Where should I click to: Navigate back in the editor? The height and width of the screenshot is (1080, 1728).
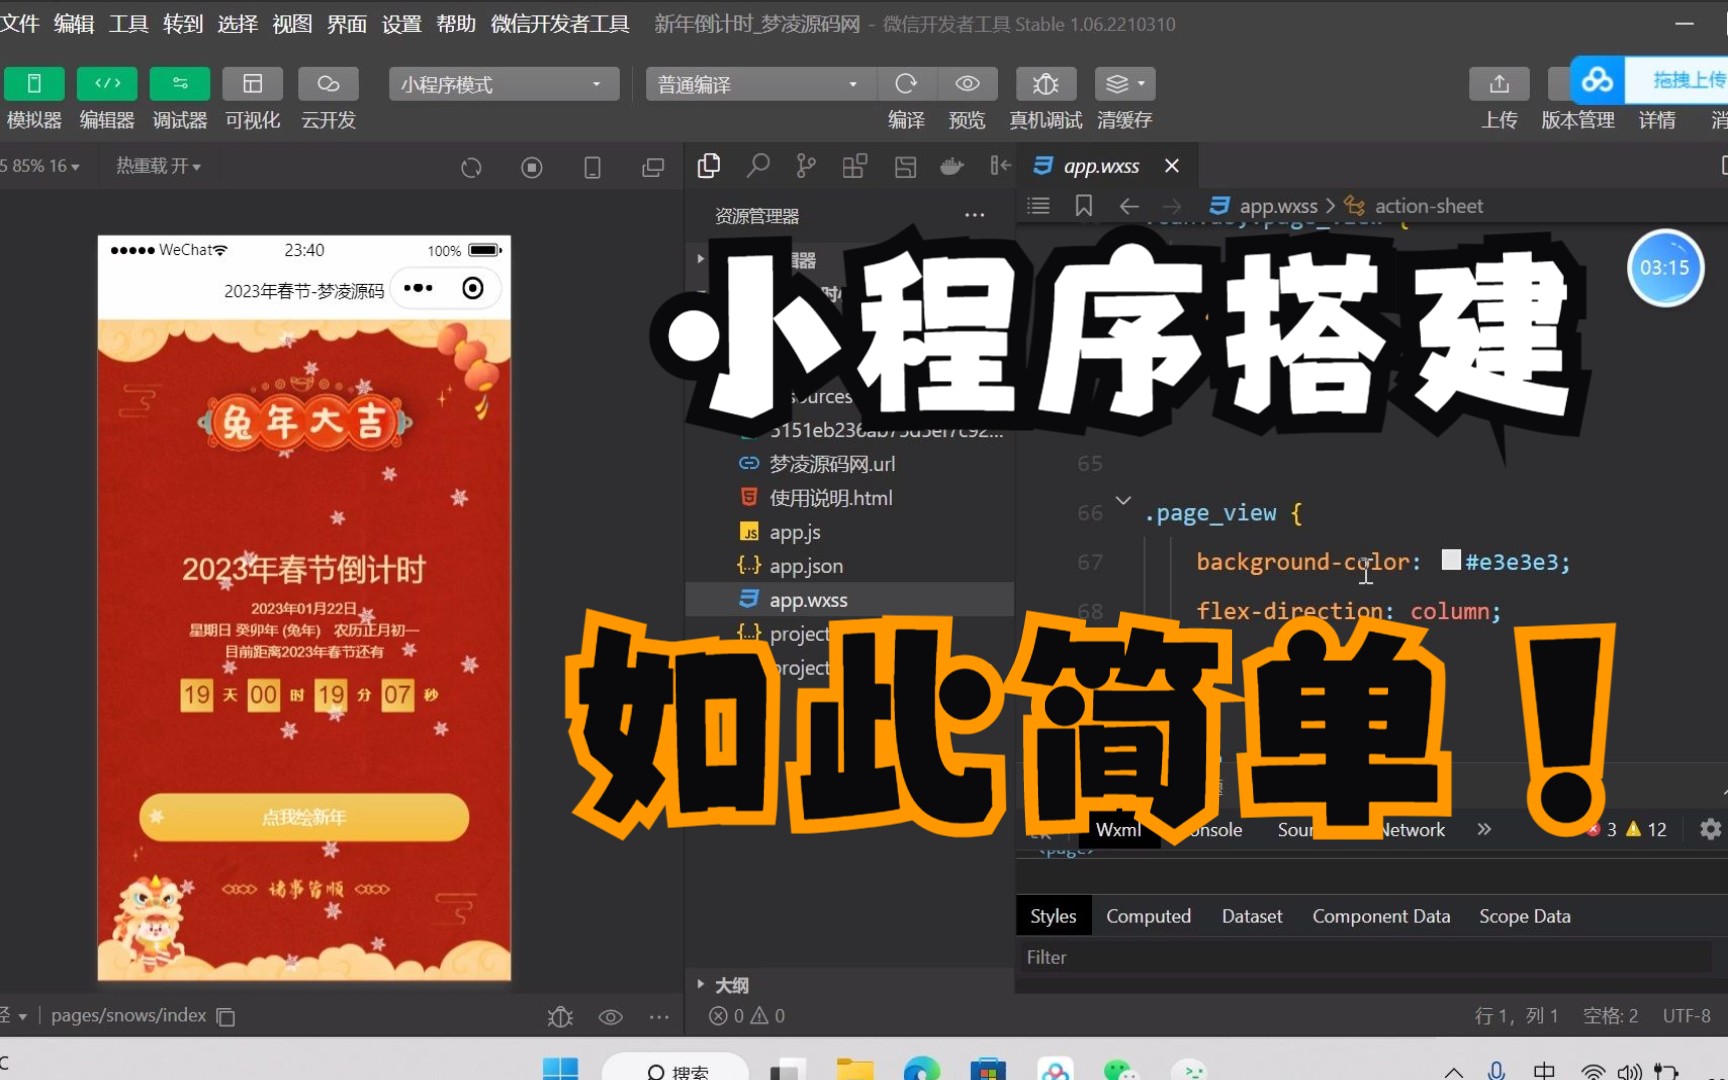1129,205
